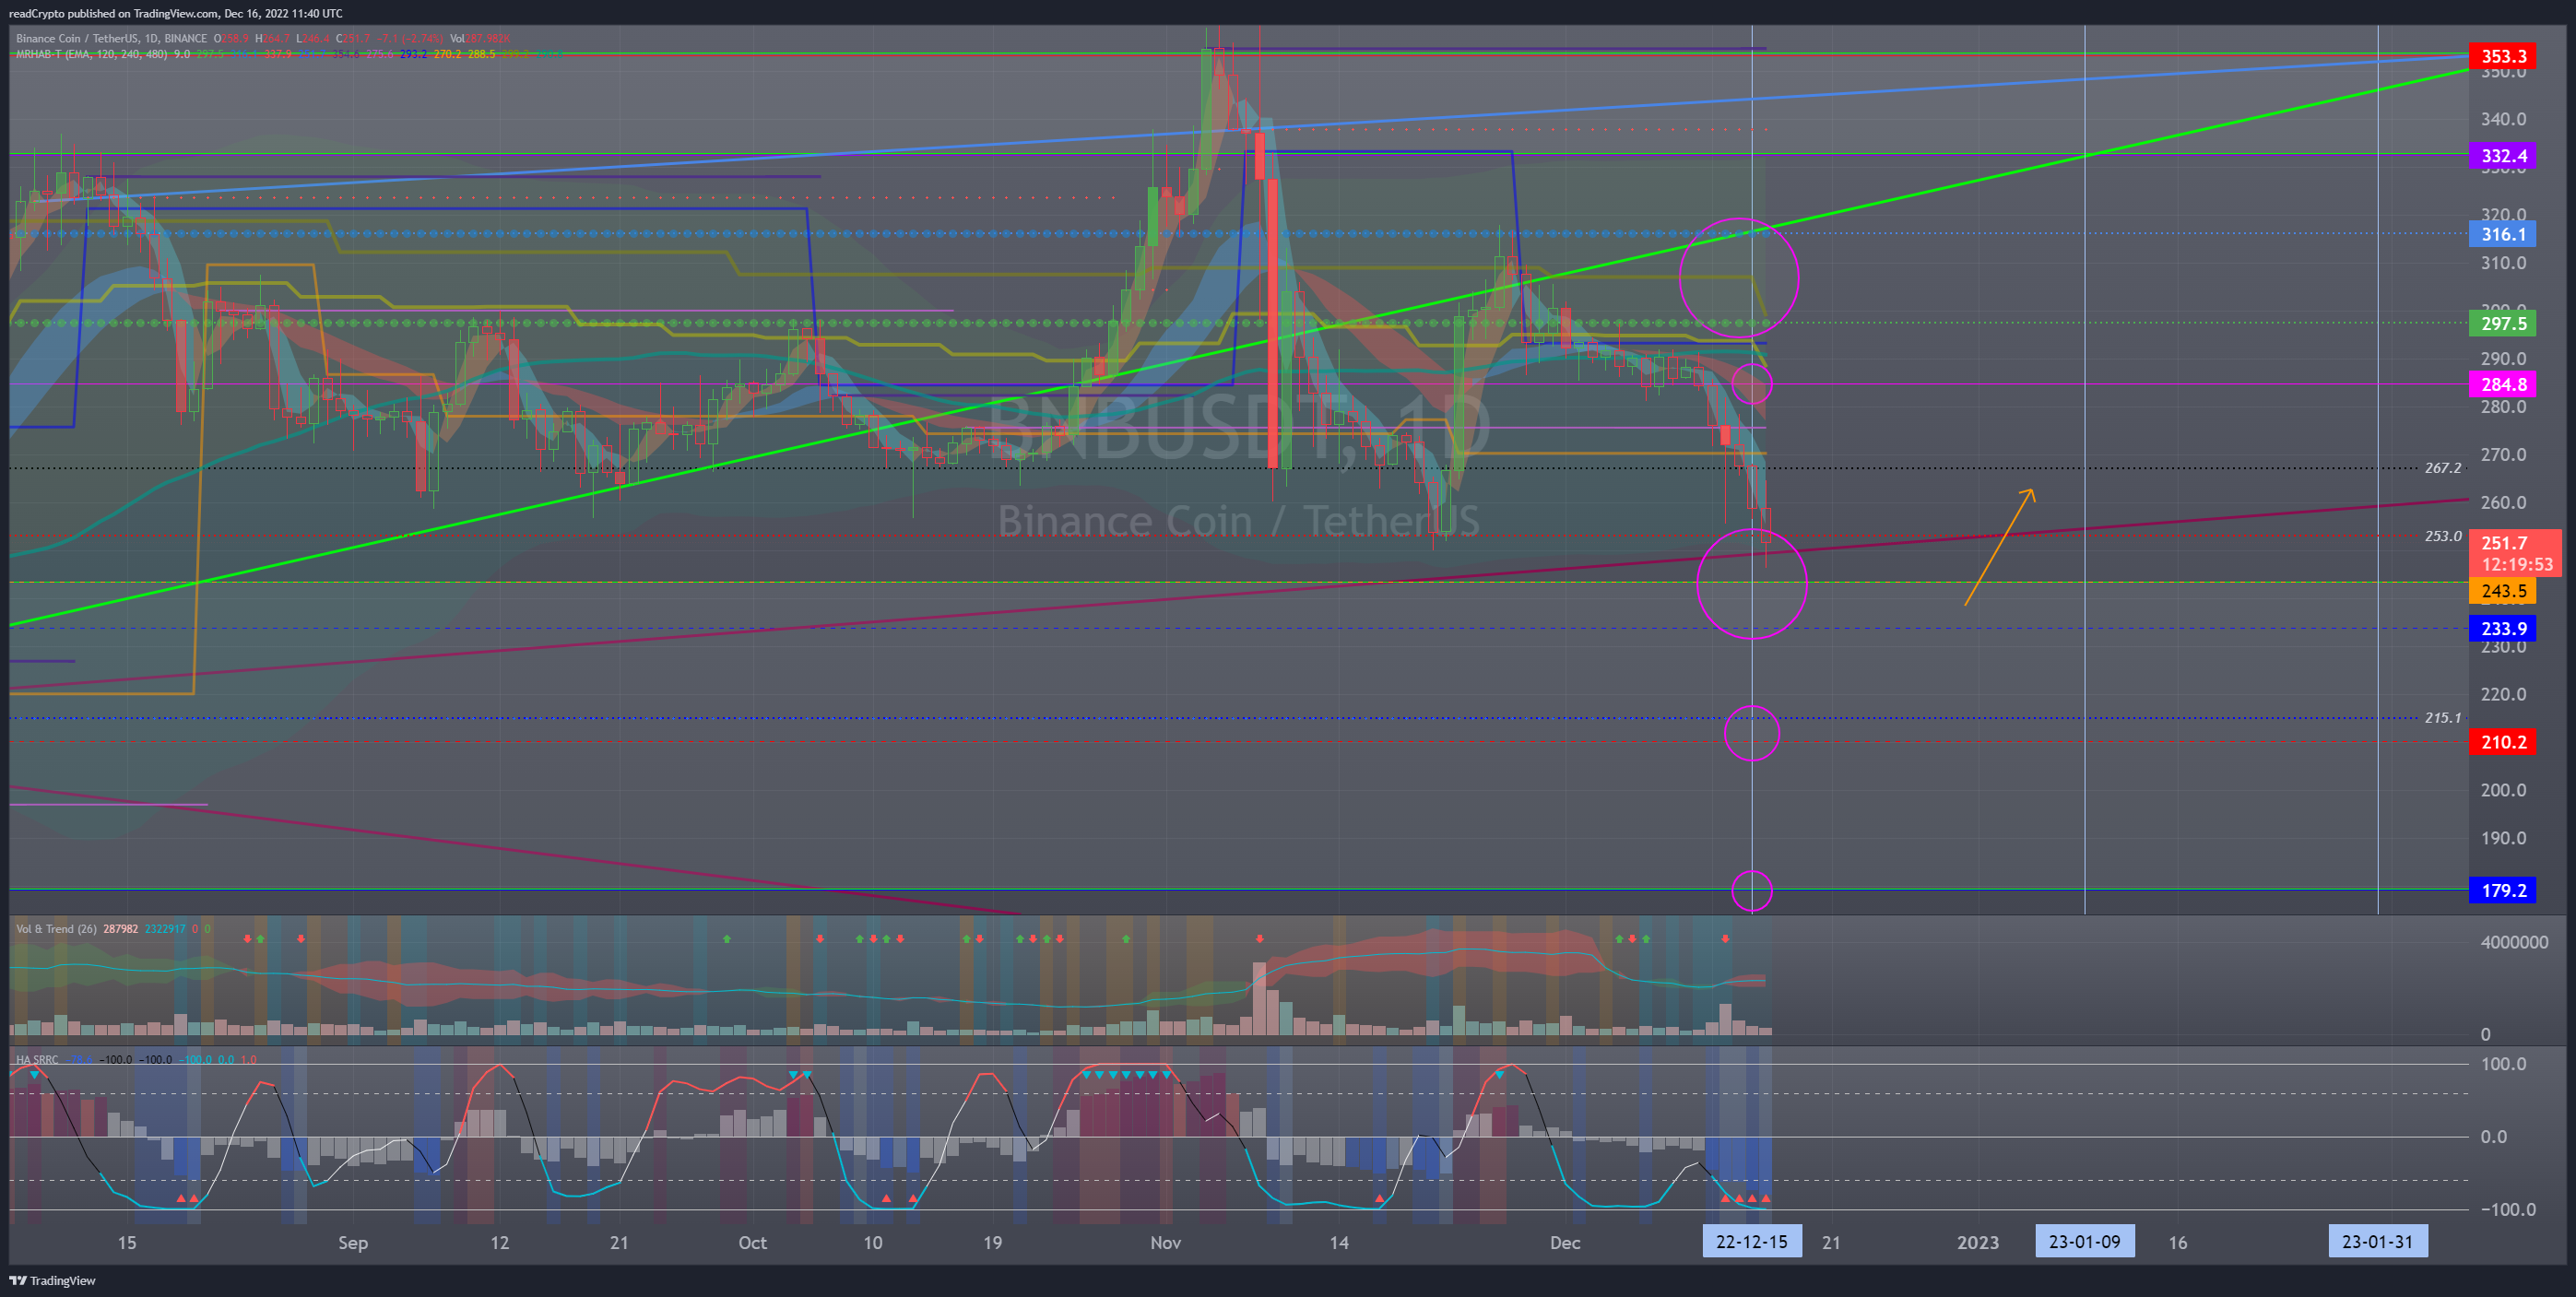Click the Dec label on time axis
Viewport: 2576px width, 1297px height.
(x=1564, y=1243)
